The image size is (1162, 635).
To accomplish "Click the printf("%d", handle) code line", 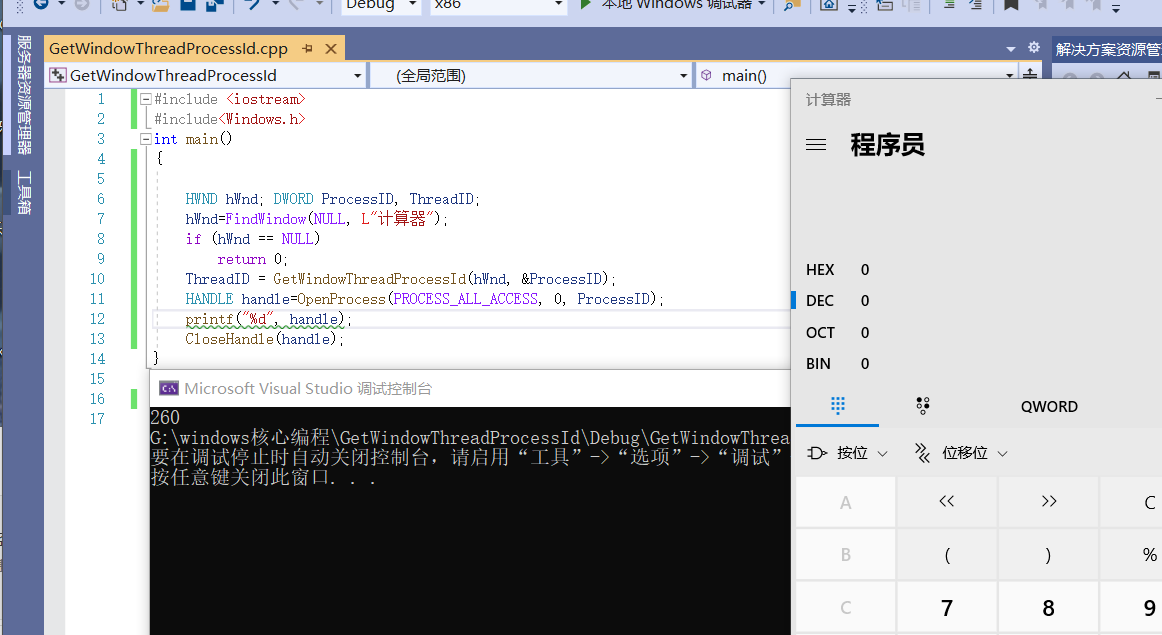I will pyautogui.click(x=268, y=319).
